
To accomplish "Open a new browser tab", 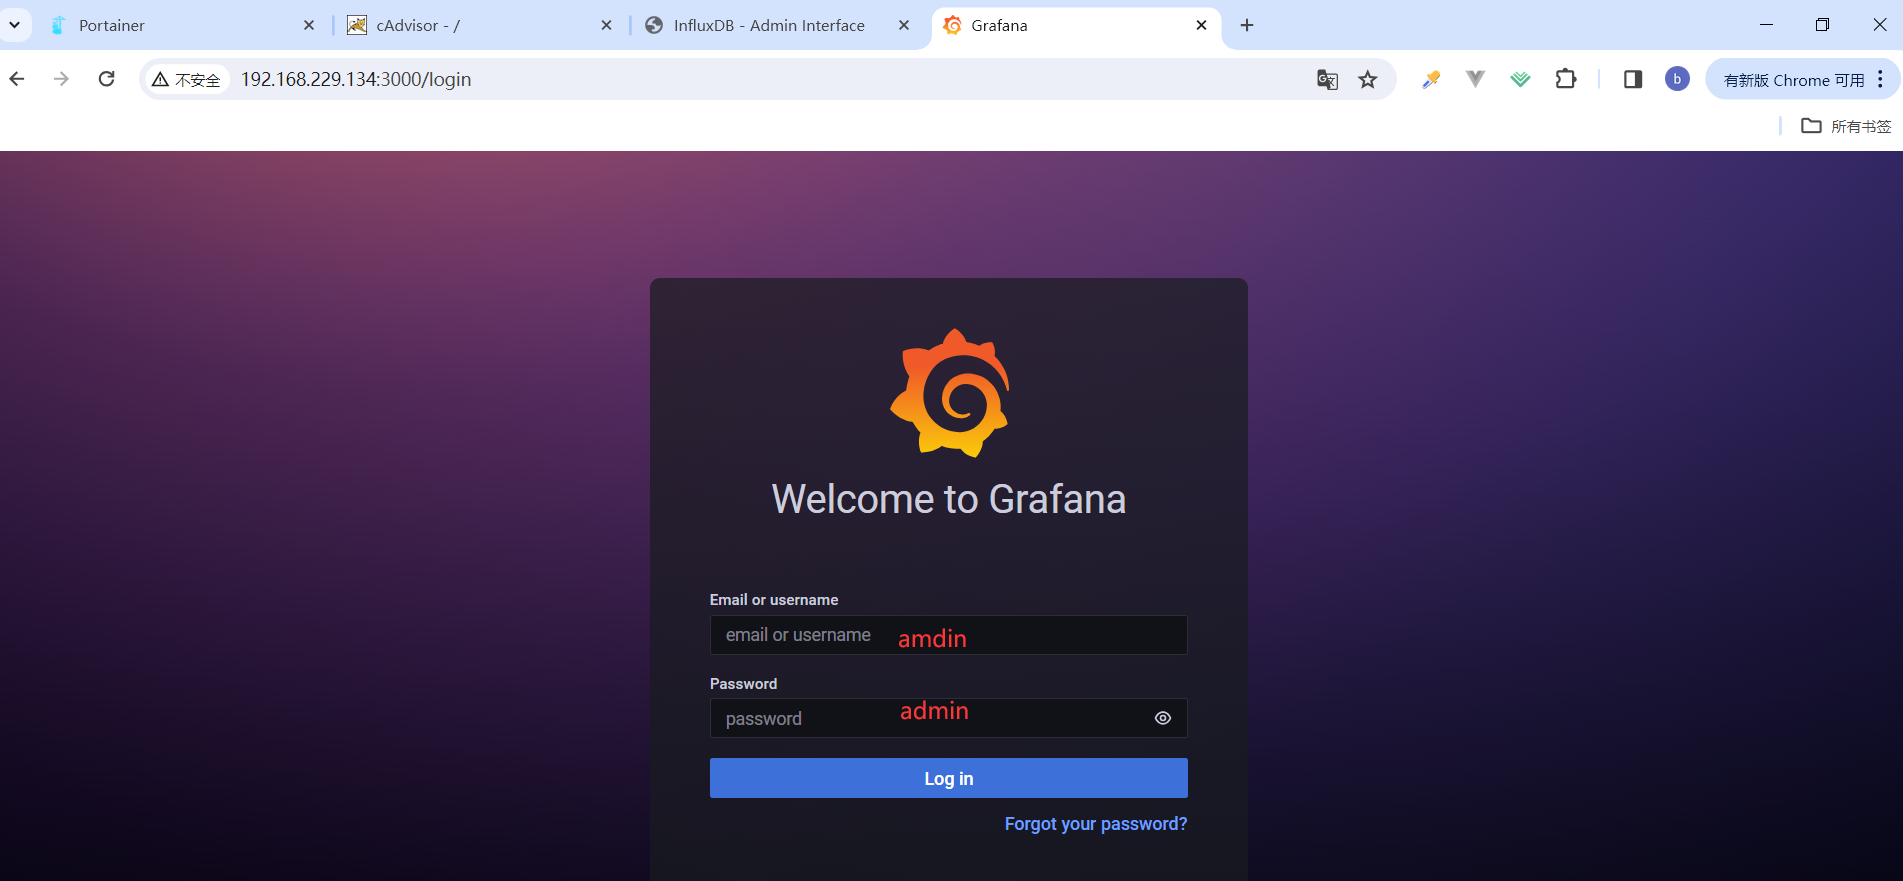I will 1247,25.
